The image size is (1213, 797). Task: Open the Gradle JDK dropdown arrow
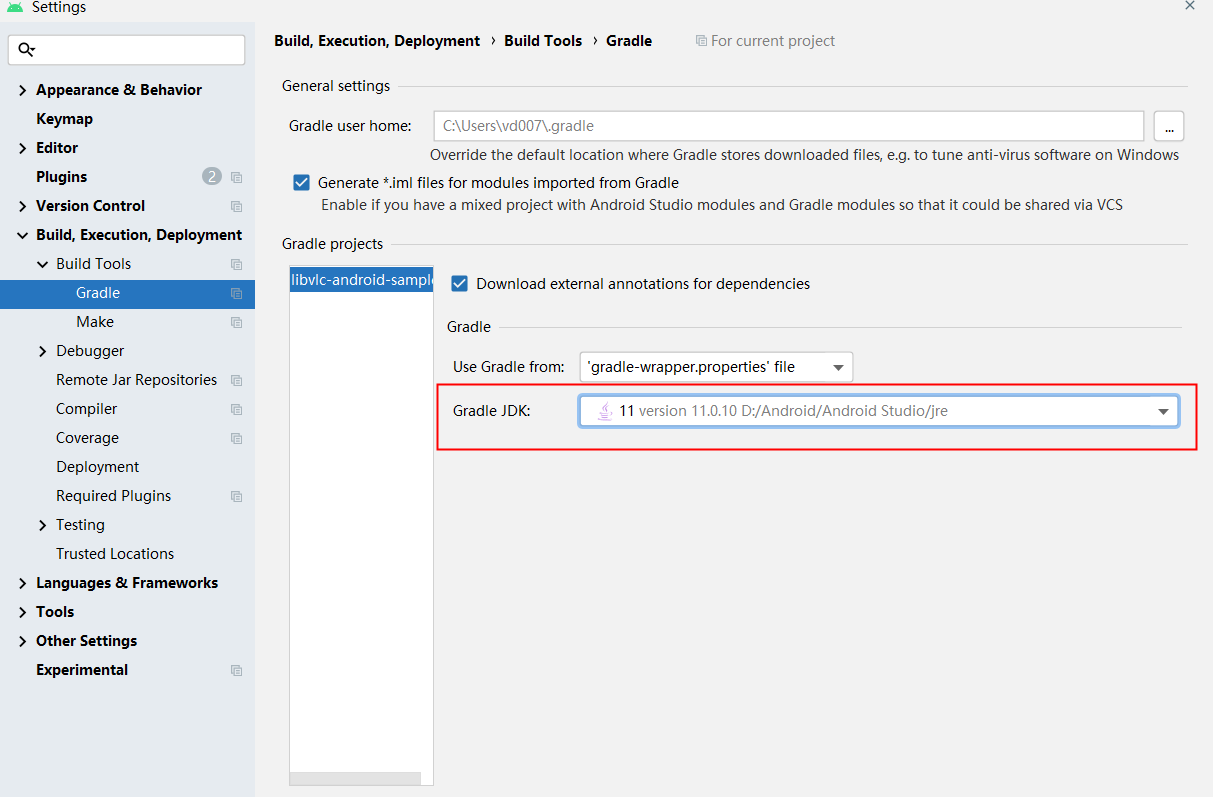click(x=1163, y=411)
